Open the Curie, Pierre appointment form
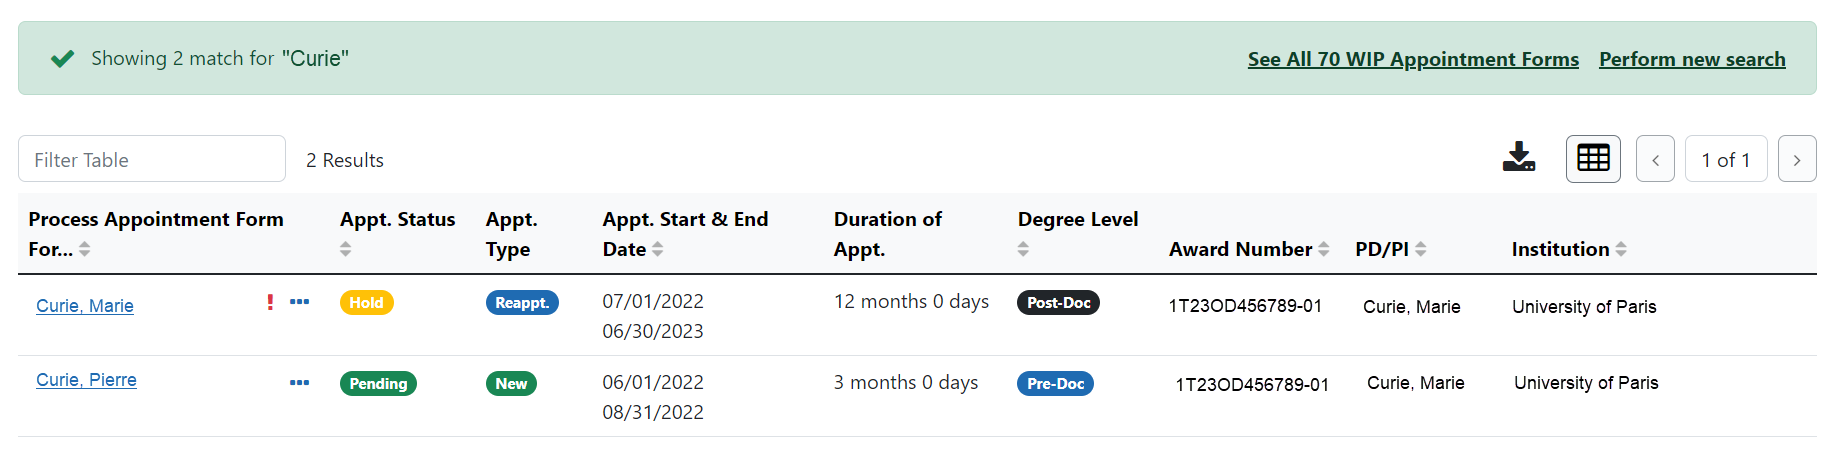 point(86,380)
